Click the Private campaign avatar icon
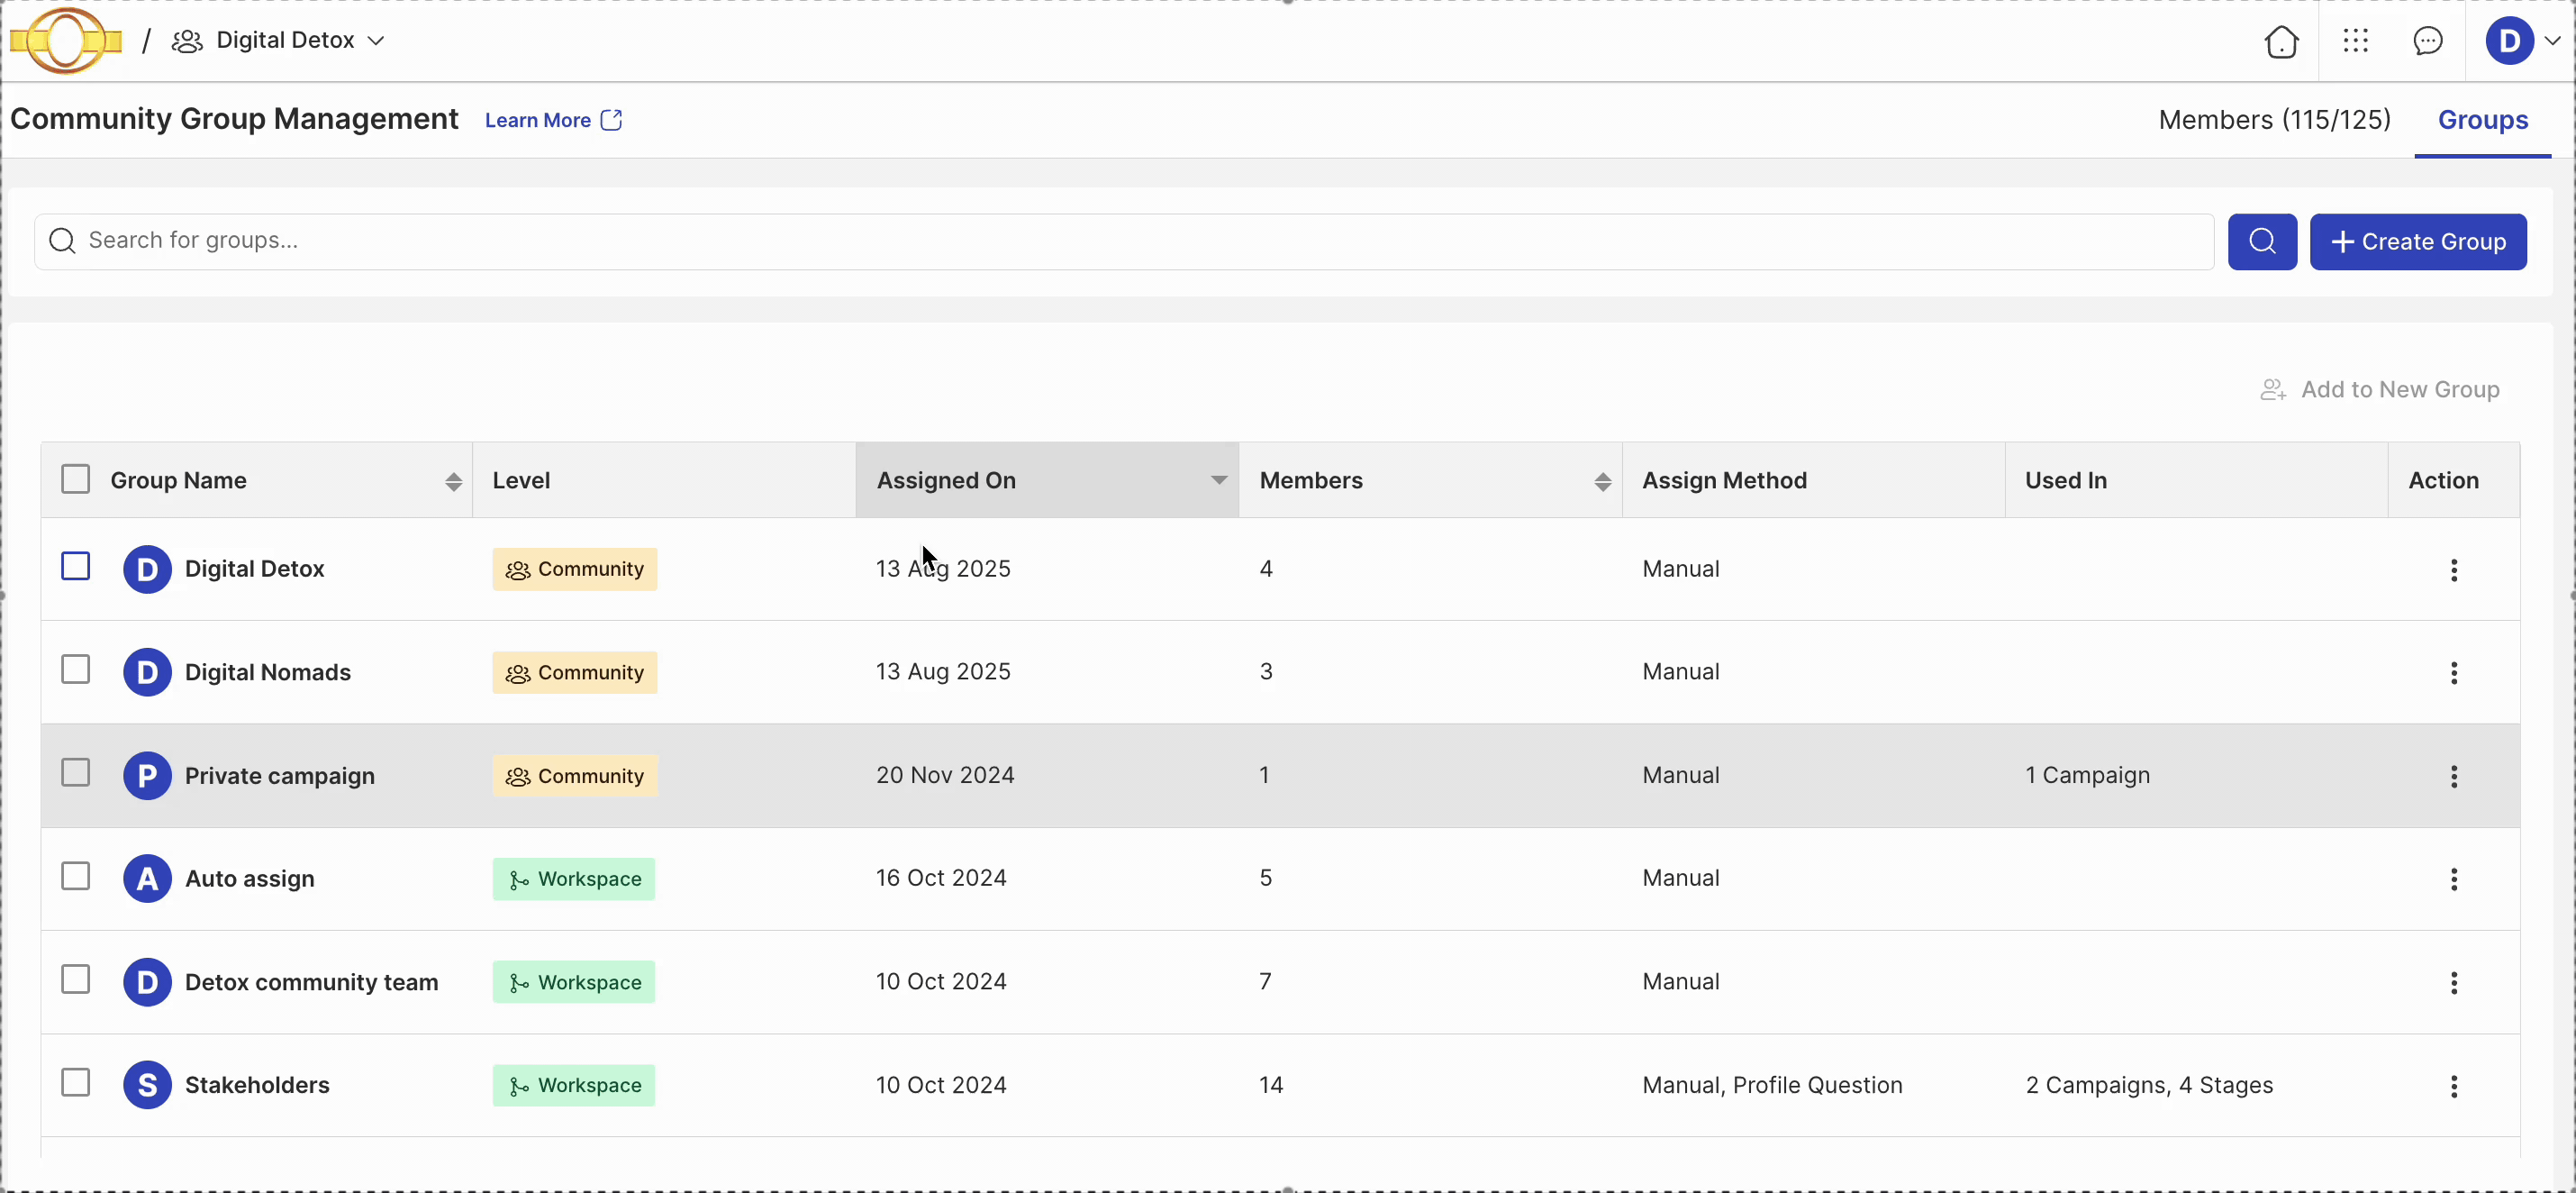The height and width of the screenshot is (1193, 2576). tap(147, 776)
